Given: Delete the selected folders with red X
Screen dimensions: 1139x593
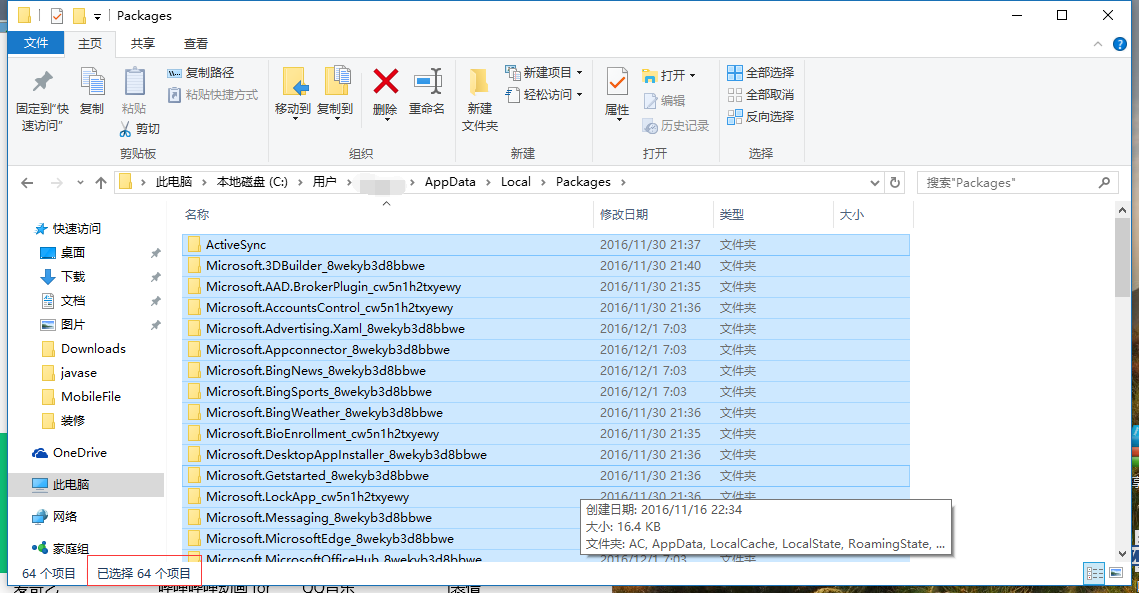Looking at the screenshot, I should click(385, 93).
